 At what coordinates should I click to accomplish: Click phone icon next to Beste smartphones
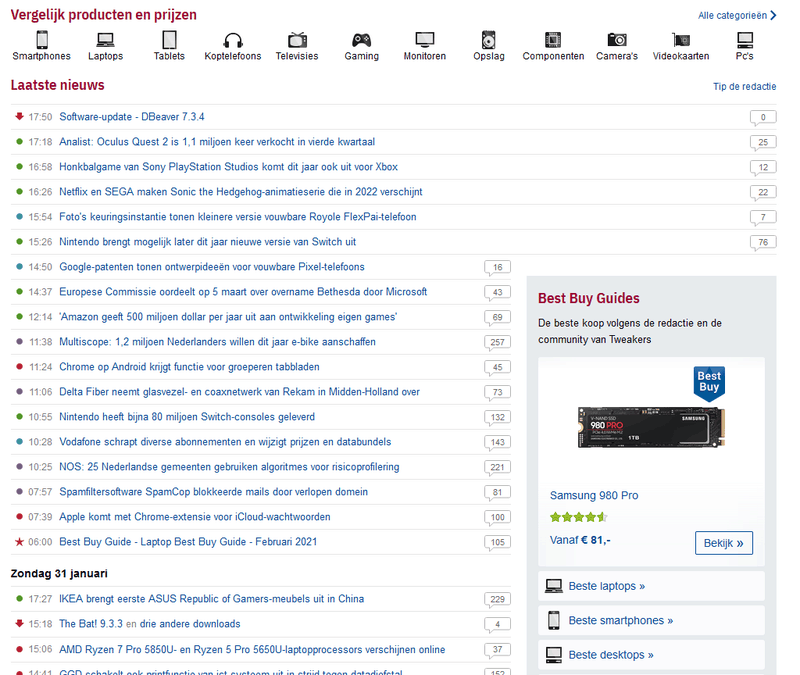click(554, 620)
